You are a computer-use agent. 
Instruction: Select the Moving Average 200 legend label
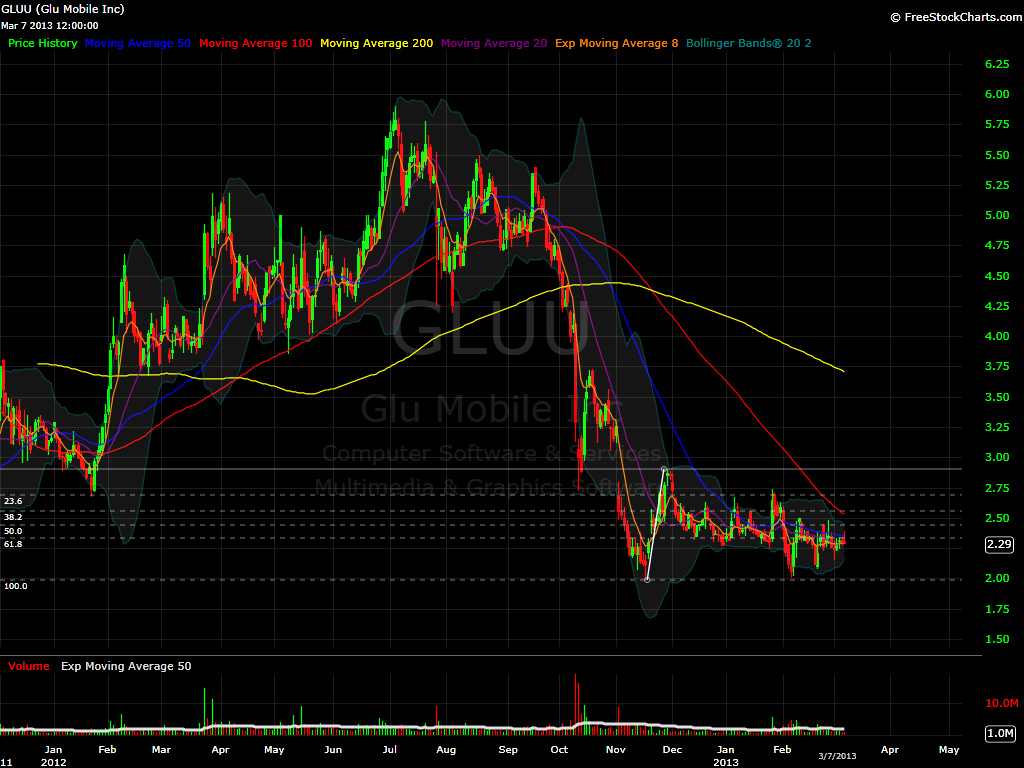point(377,43)
